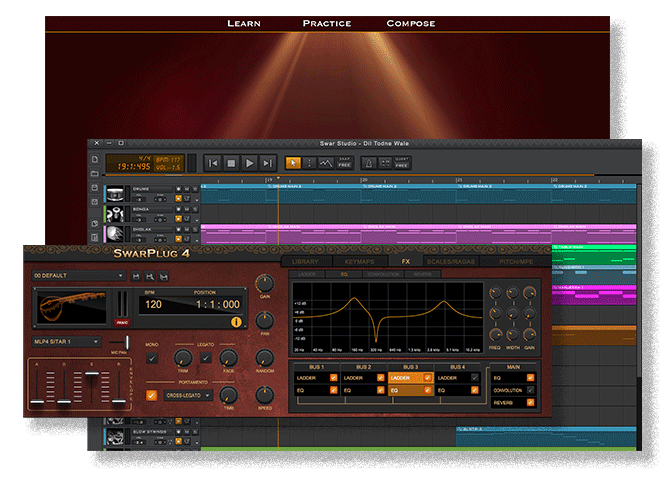Toggle the Legato checkbox in SwarPlug
Screen dimensions: 668x490
pos(206,358)
